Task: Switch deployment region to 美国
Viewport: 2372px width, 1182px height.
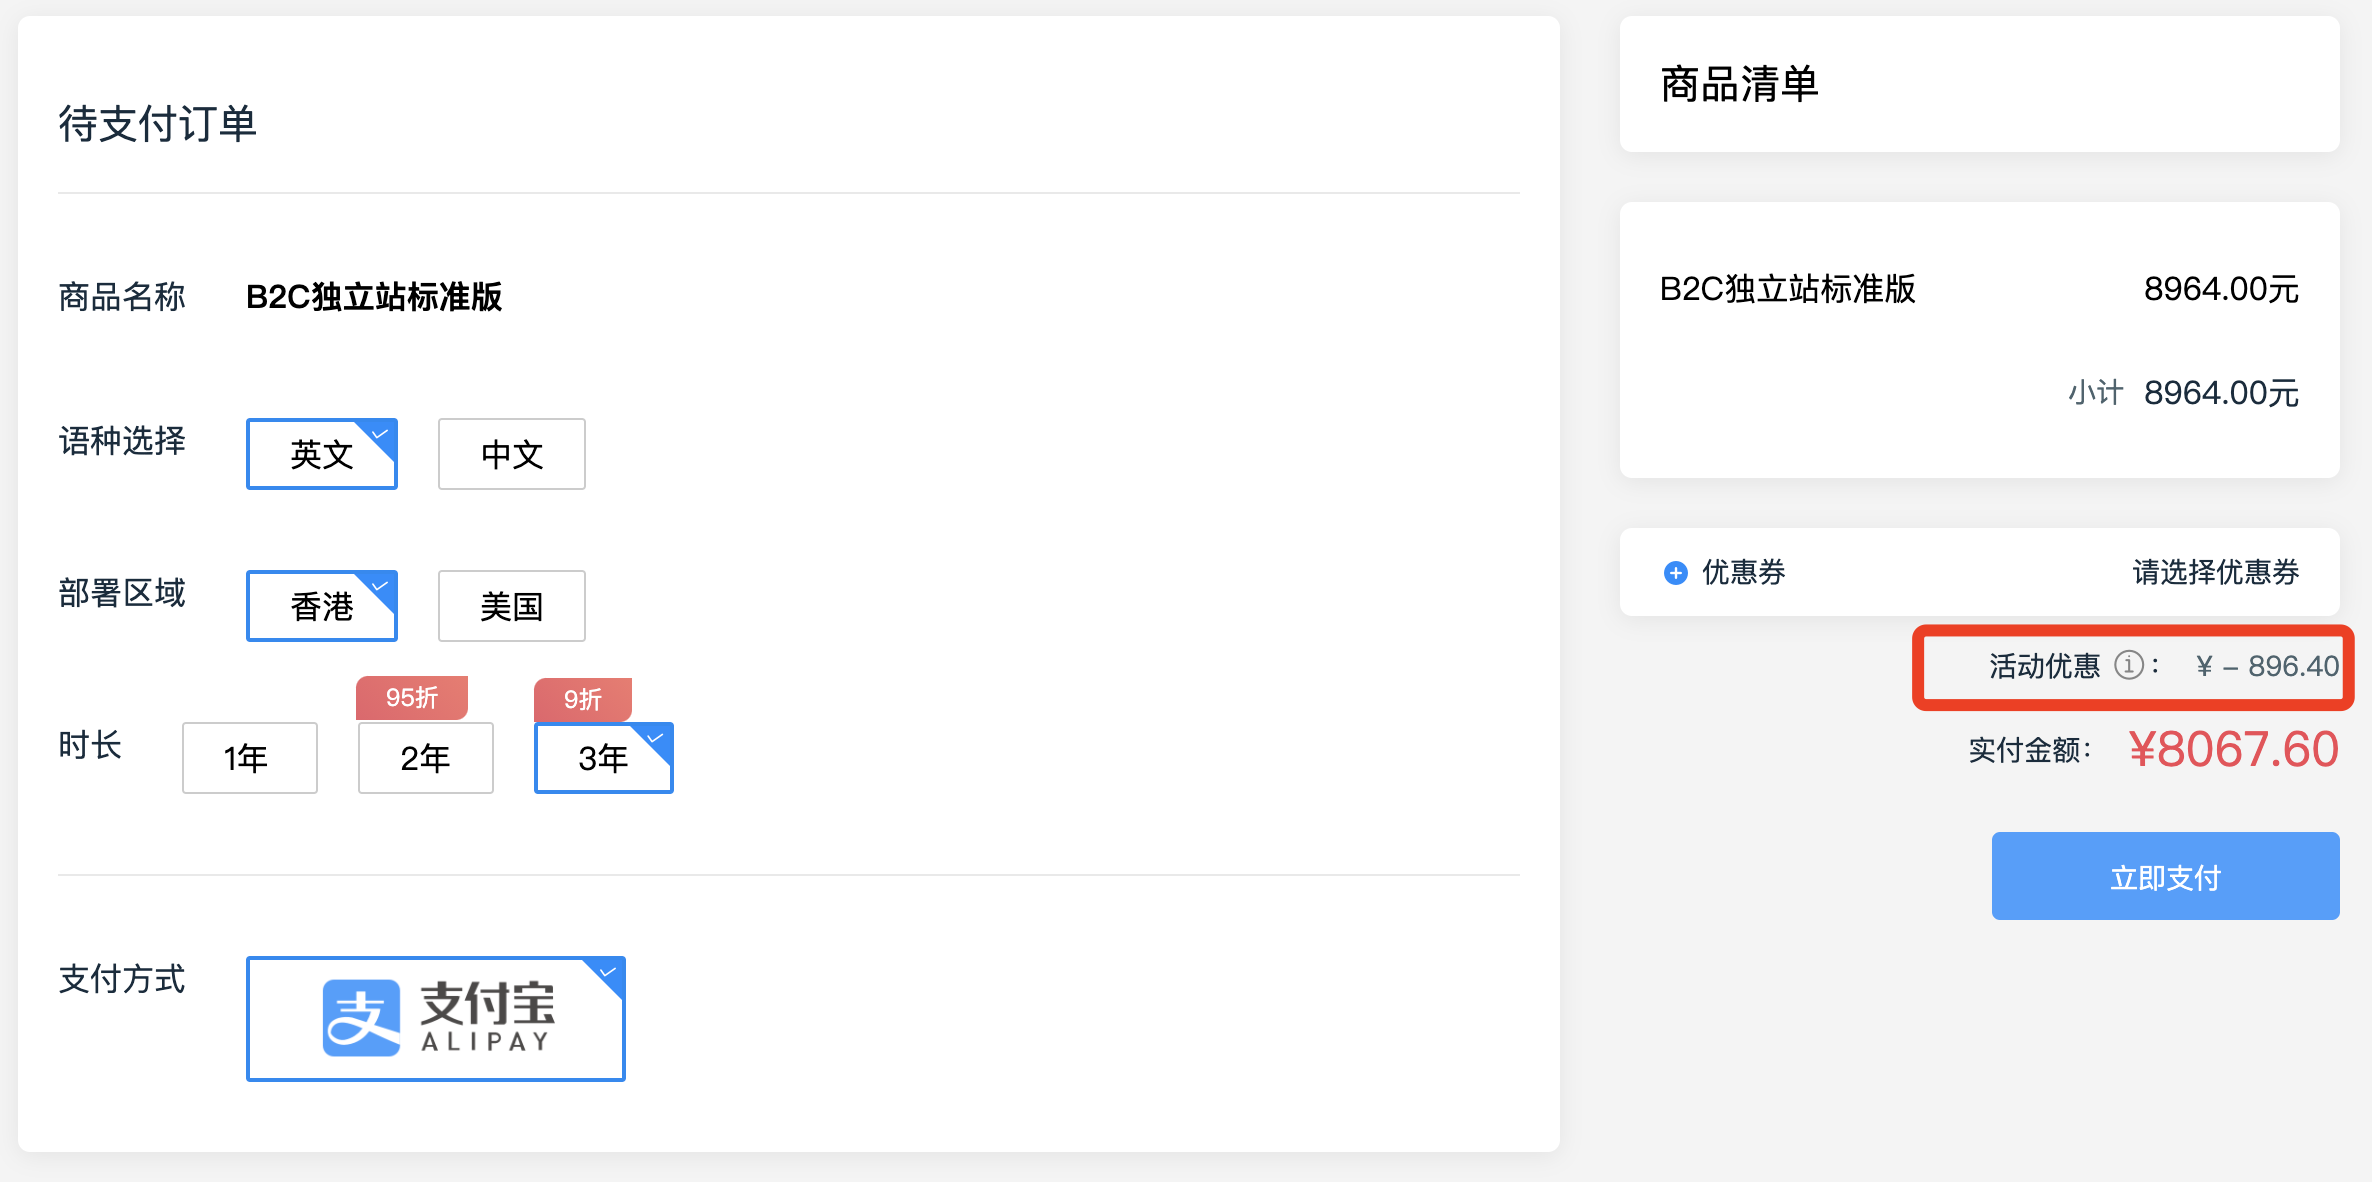Action: pos(510,605)
